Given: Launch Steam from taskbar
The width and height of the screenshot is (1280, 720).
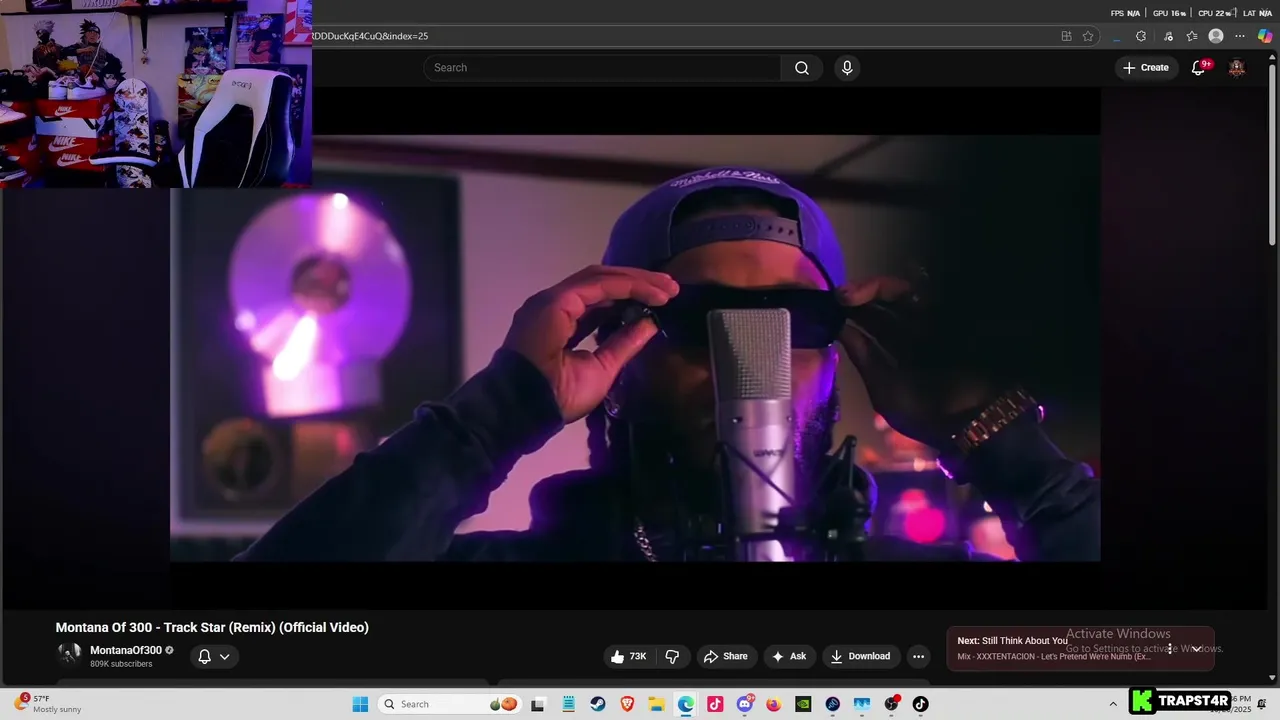Looking at the screenshot, I should tap(598, 704).
